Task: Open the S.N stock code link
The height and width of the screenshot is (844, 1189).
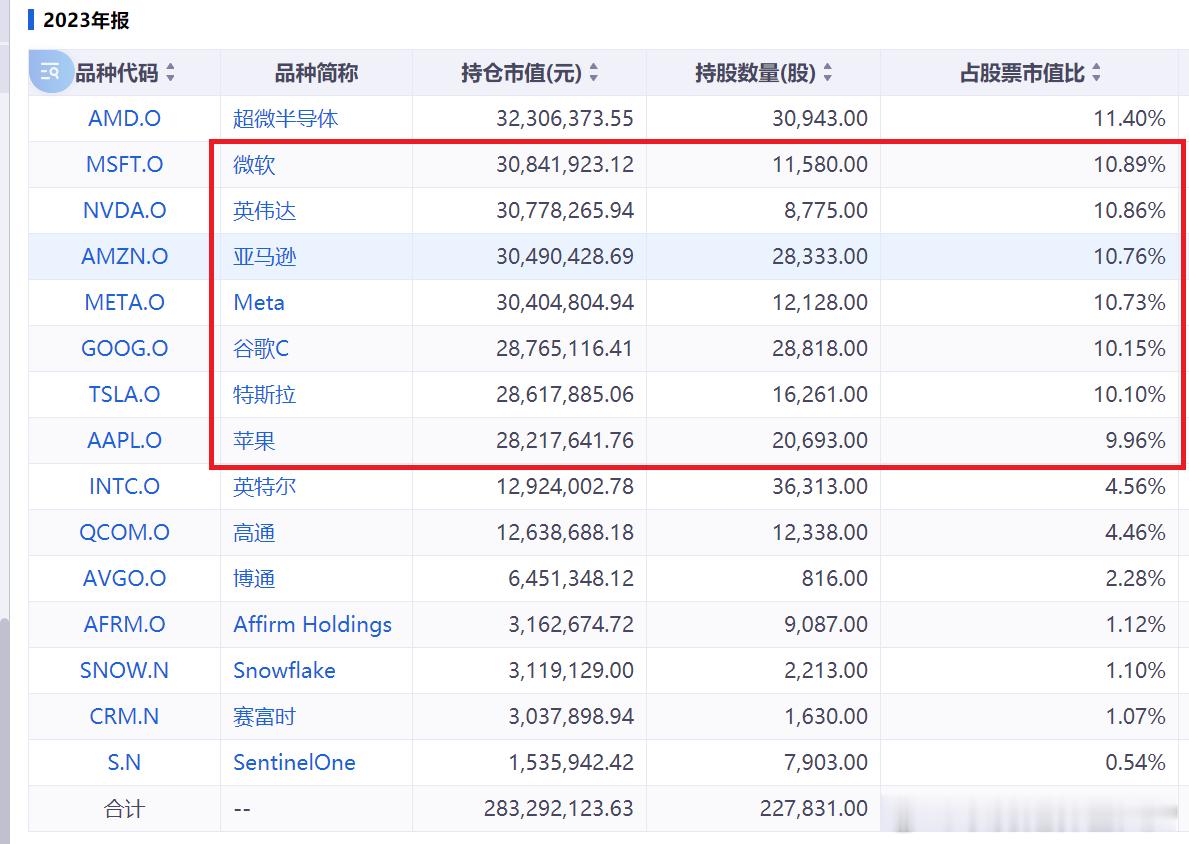Action: (x=124, y=762)
